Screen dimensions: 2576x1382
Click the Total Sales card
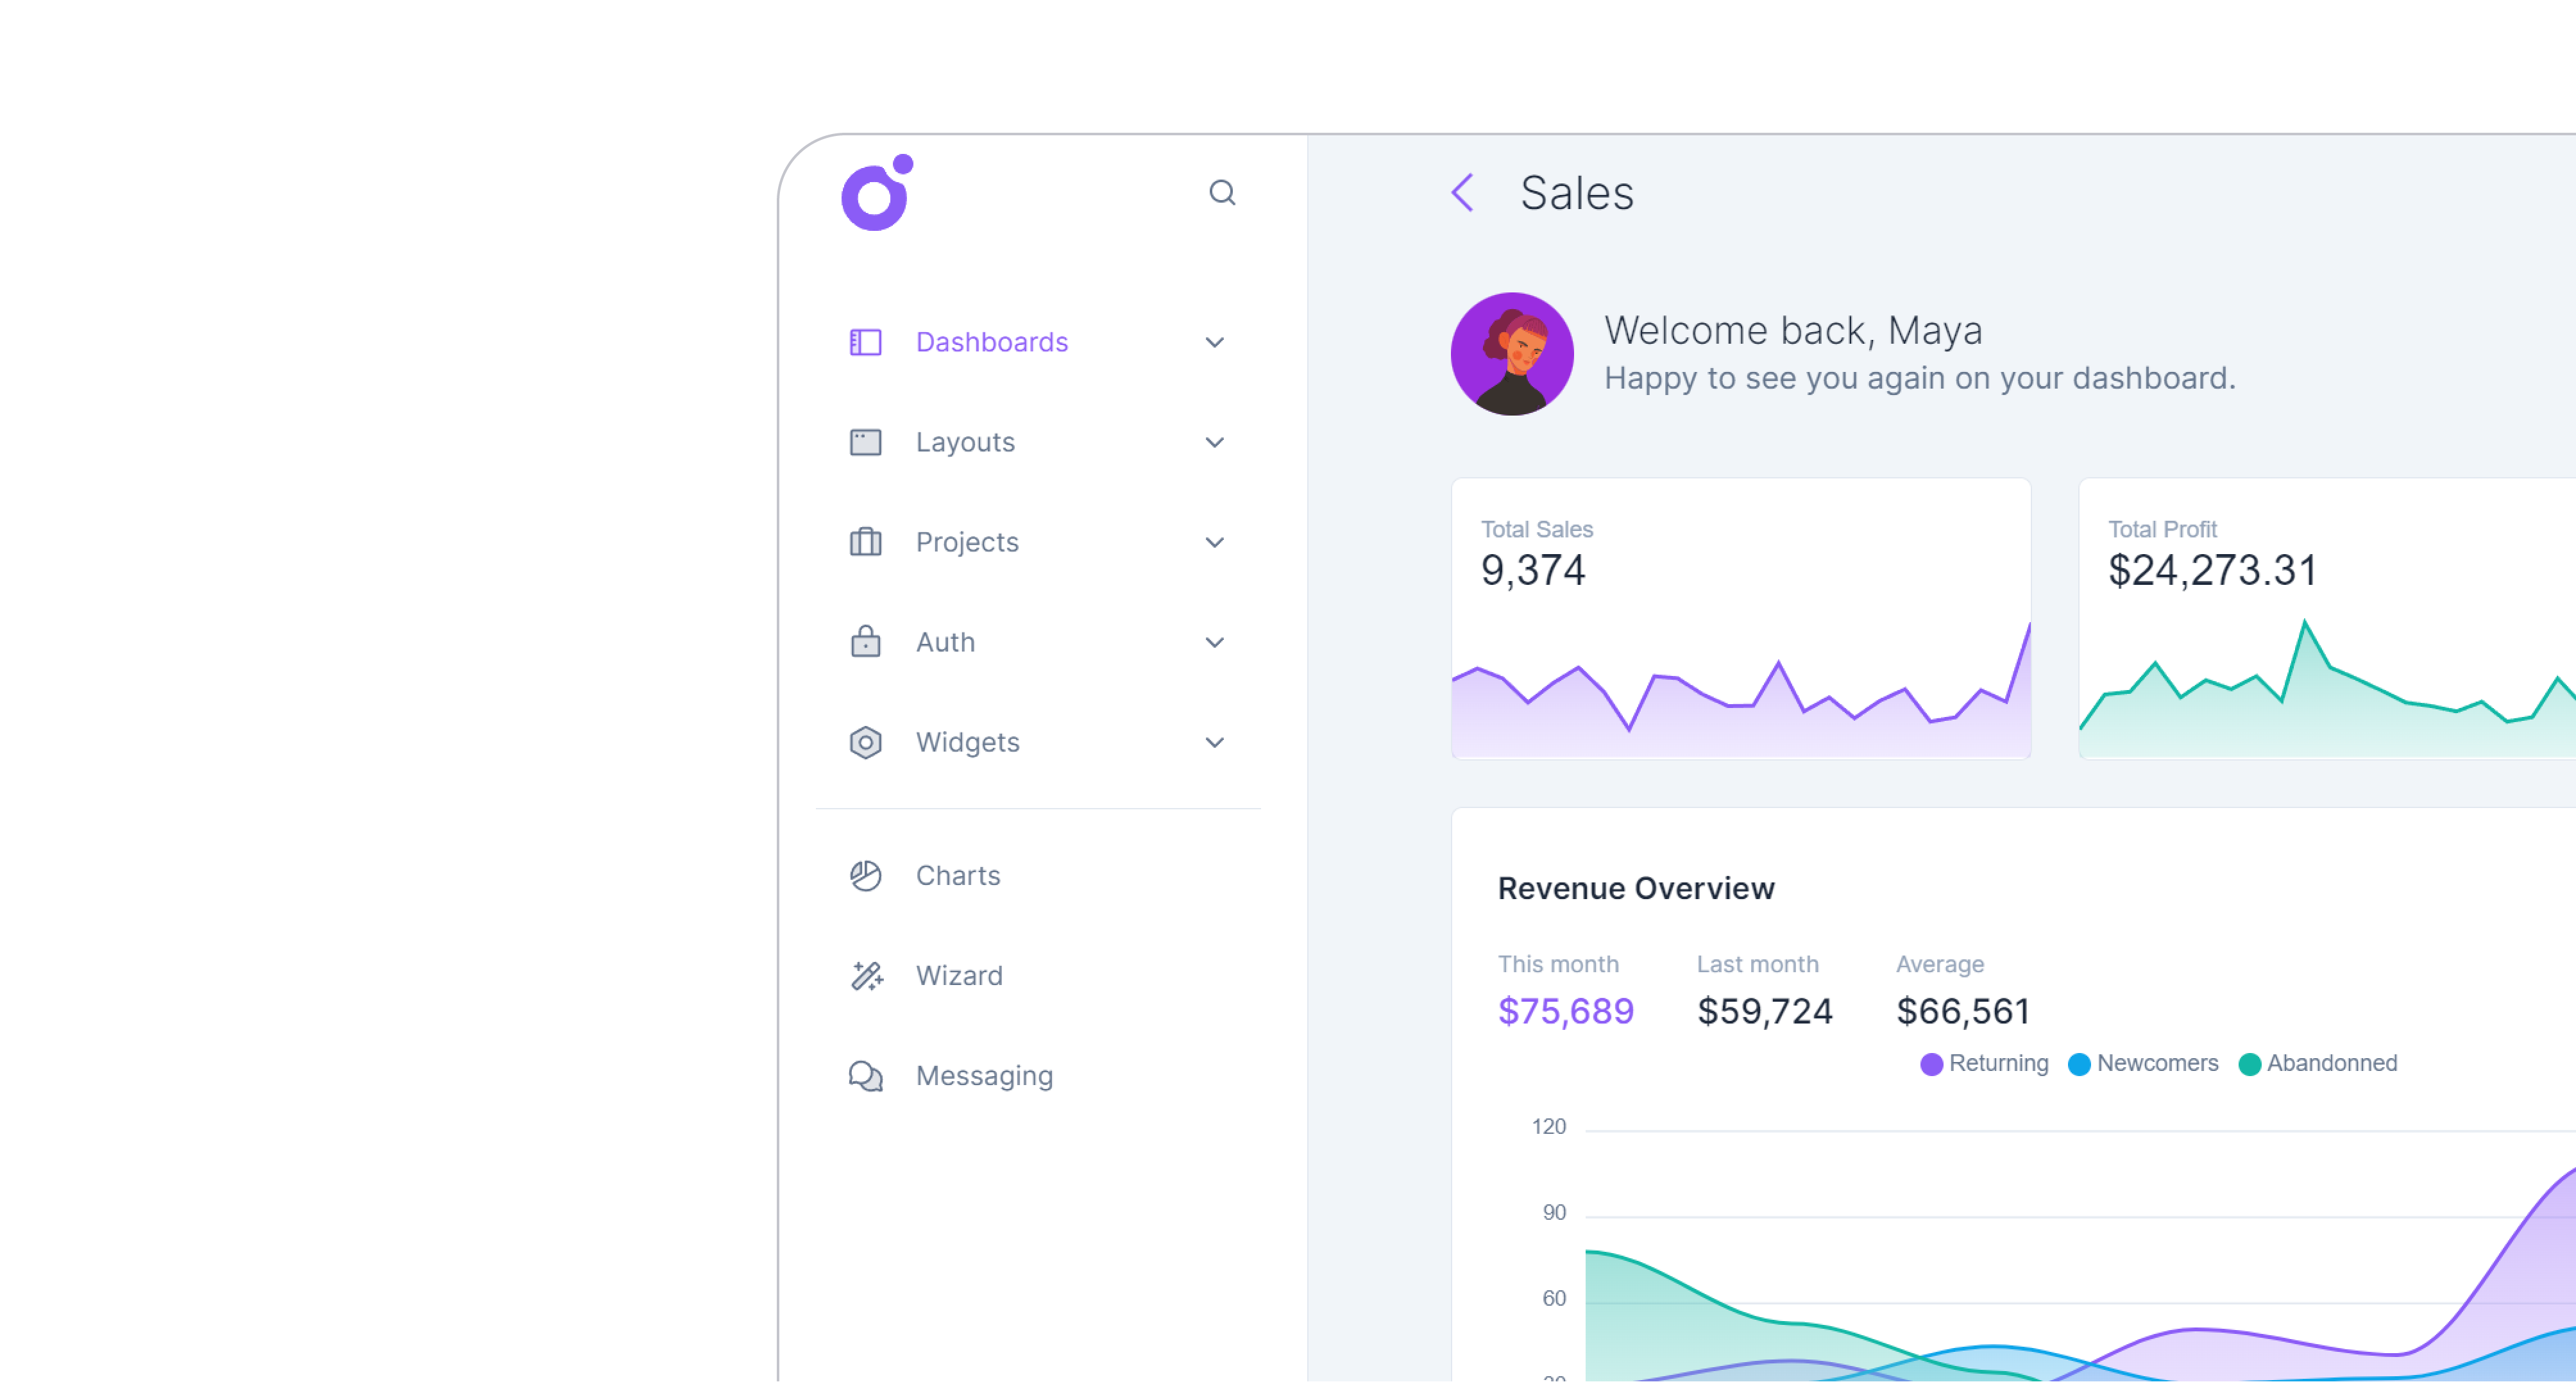(1740, 618)
